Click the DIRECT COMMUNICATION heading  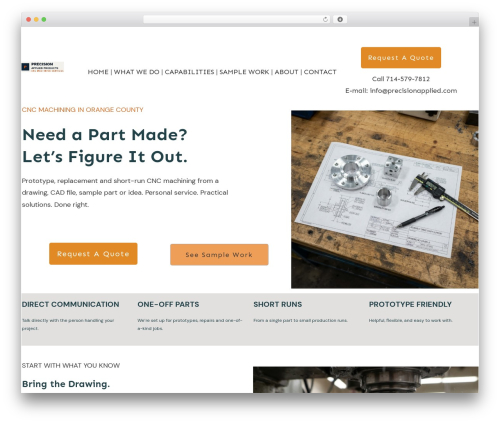pos(70,304)
